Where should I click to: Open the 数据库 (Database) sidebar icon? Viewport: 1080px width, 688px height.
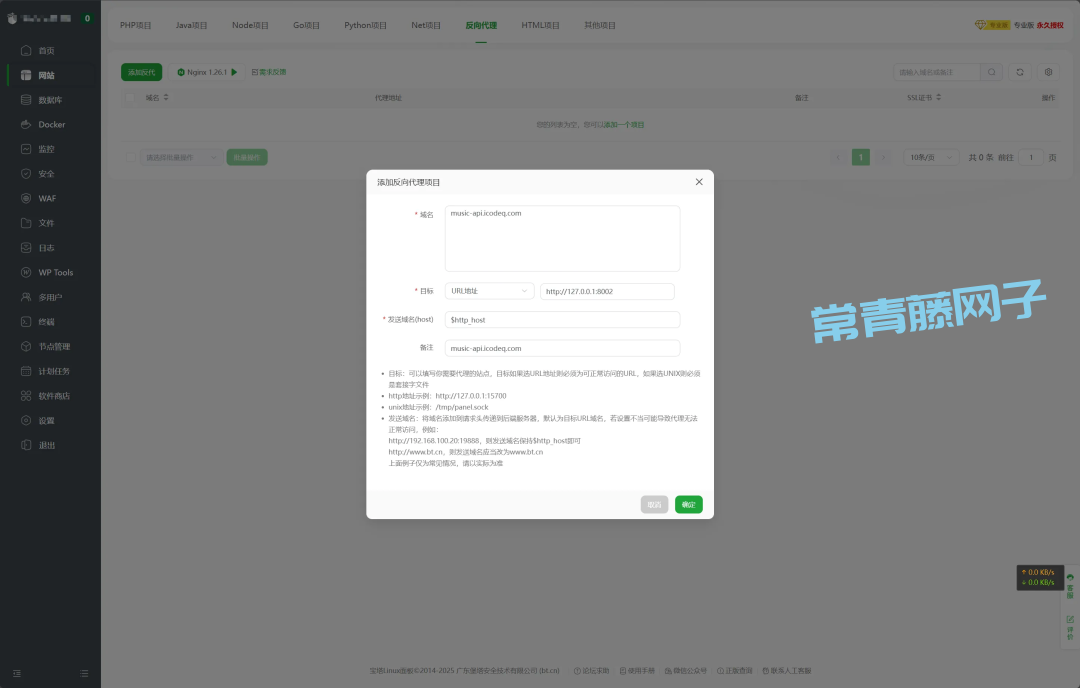tap(27, 100)
